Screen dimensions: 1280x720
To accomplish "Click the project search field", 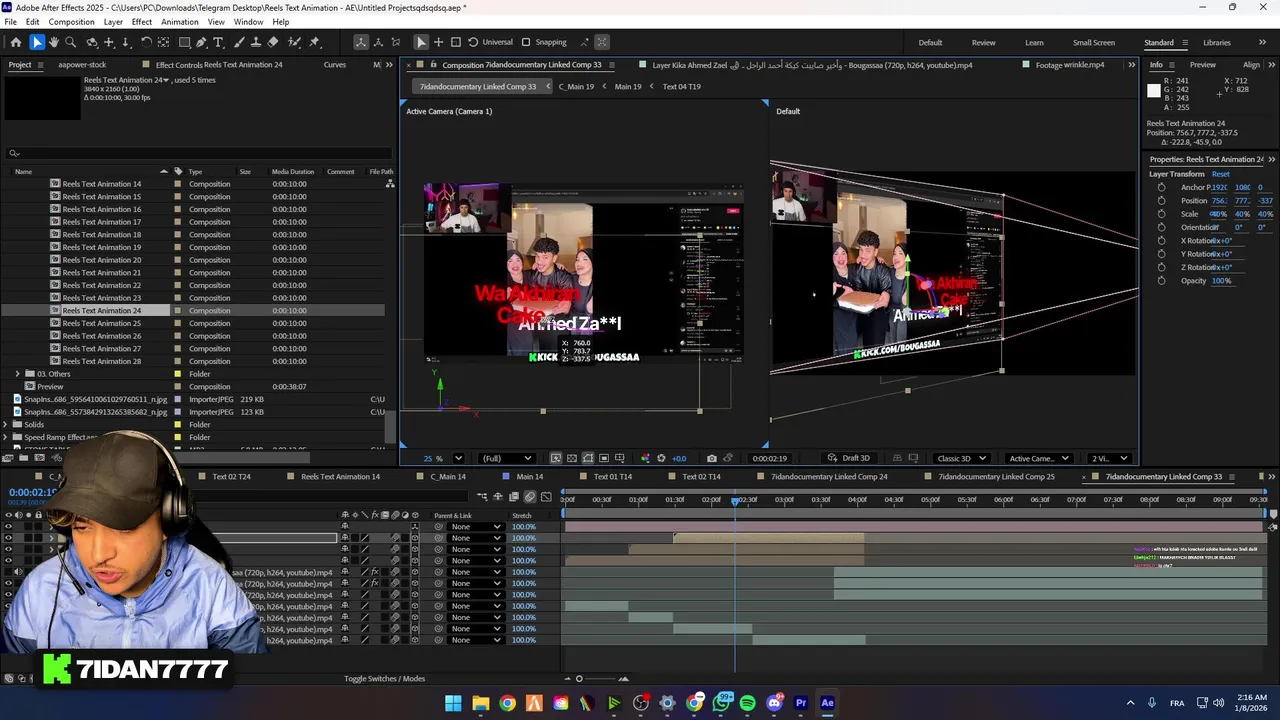I will (x=198, y=153).
